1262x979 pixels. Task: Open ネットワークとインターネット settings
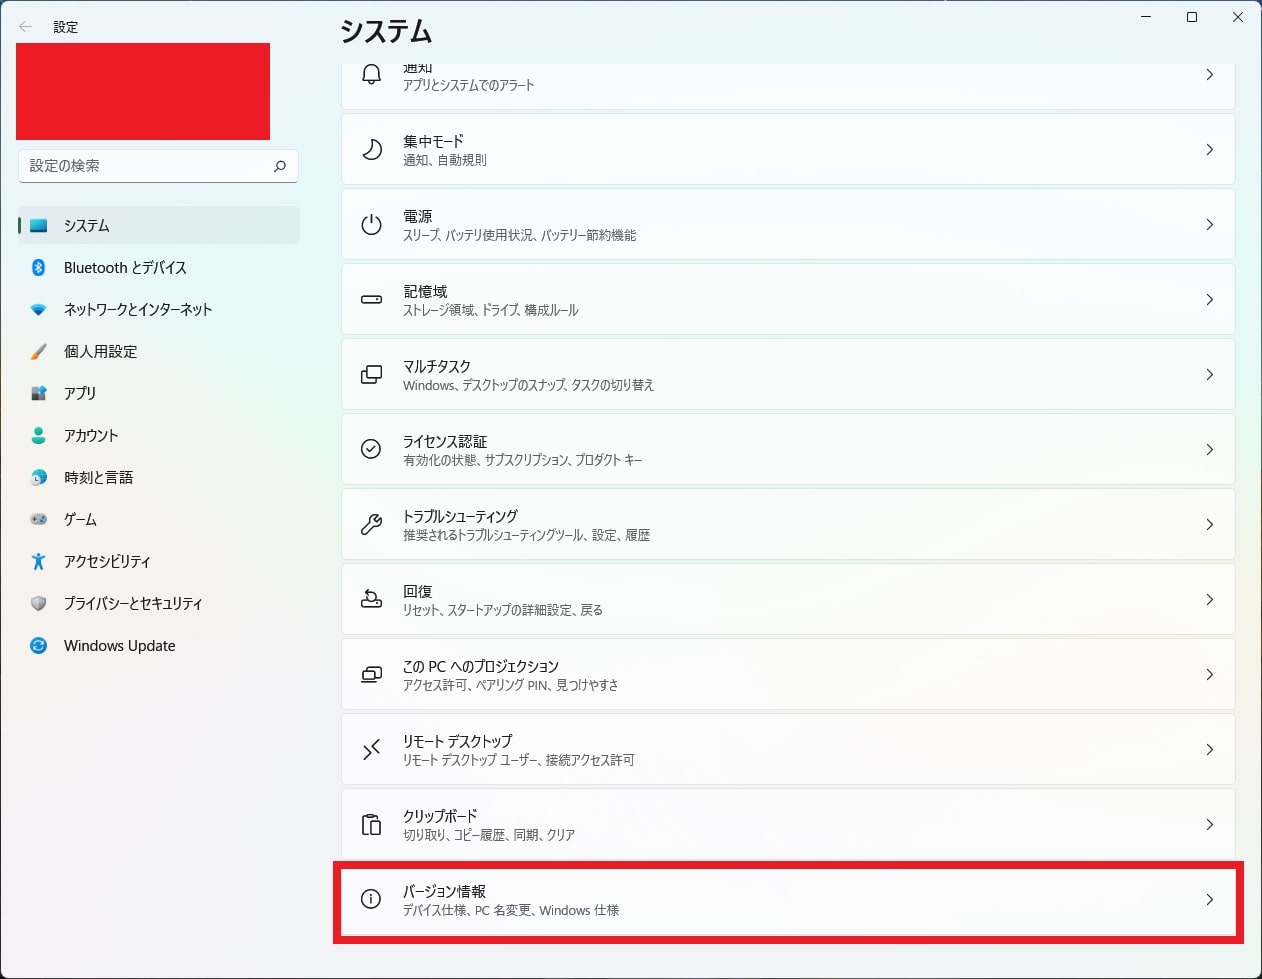click(159, 309)
